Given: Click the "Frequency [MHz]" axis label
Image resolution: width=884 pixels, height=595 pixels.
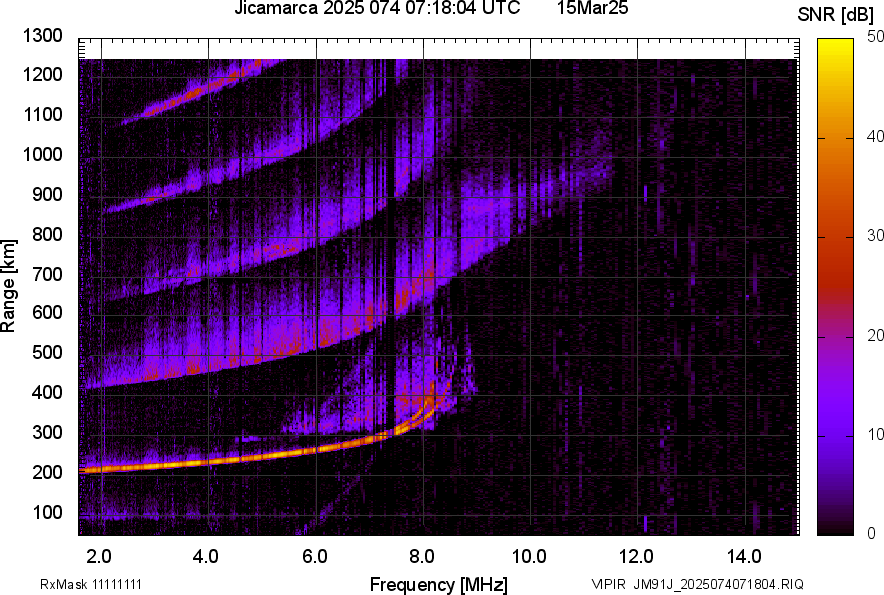Looking at the screenshot, I should click(x=439, y=584).
